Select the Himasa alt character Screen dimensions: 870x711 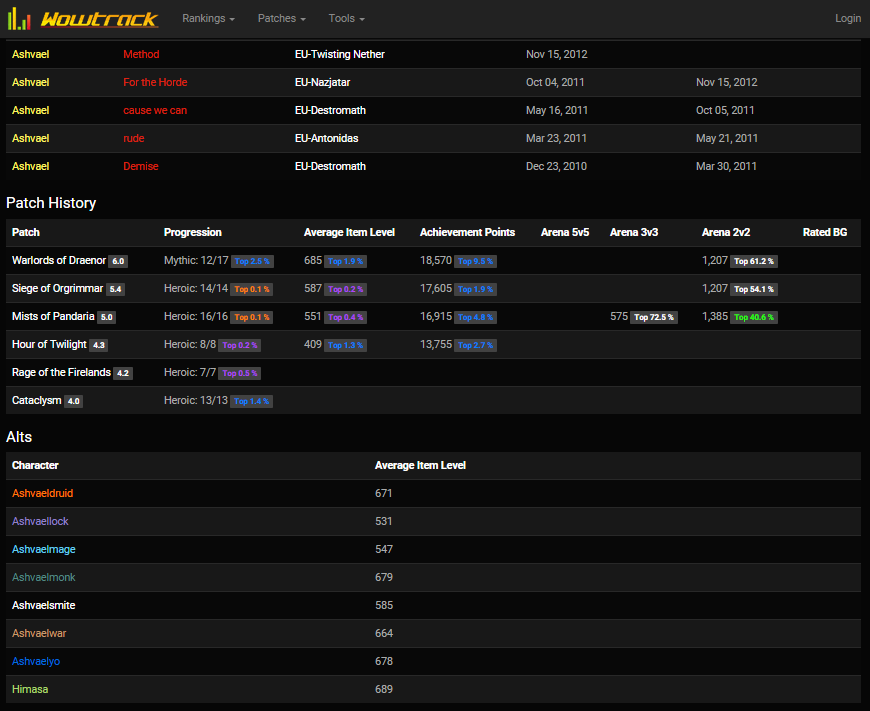click(30, 689)
